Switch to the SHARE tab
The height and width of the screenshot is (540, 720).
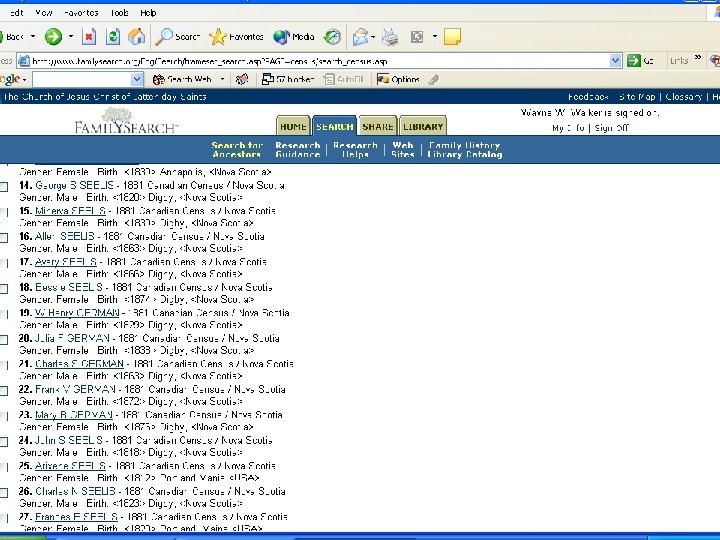(x=377, y=126)
